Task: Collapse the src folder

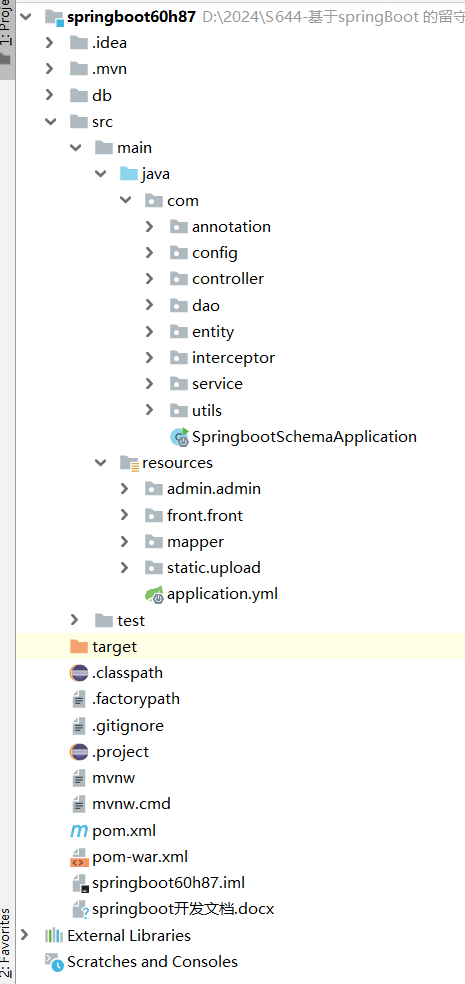Action: point(50,122)
